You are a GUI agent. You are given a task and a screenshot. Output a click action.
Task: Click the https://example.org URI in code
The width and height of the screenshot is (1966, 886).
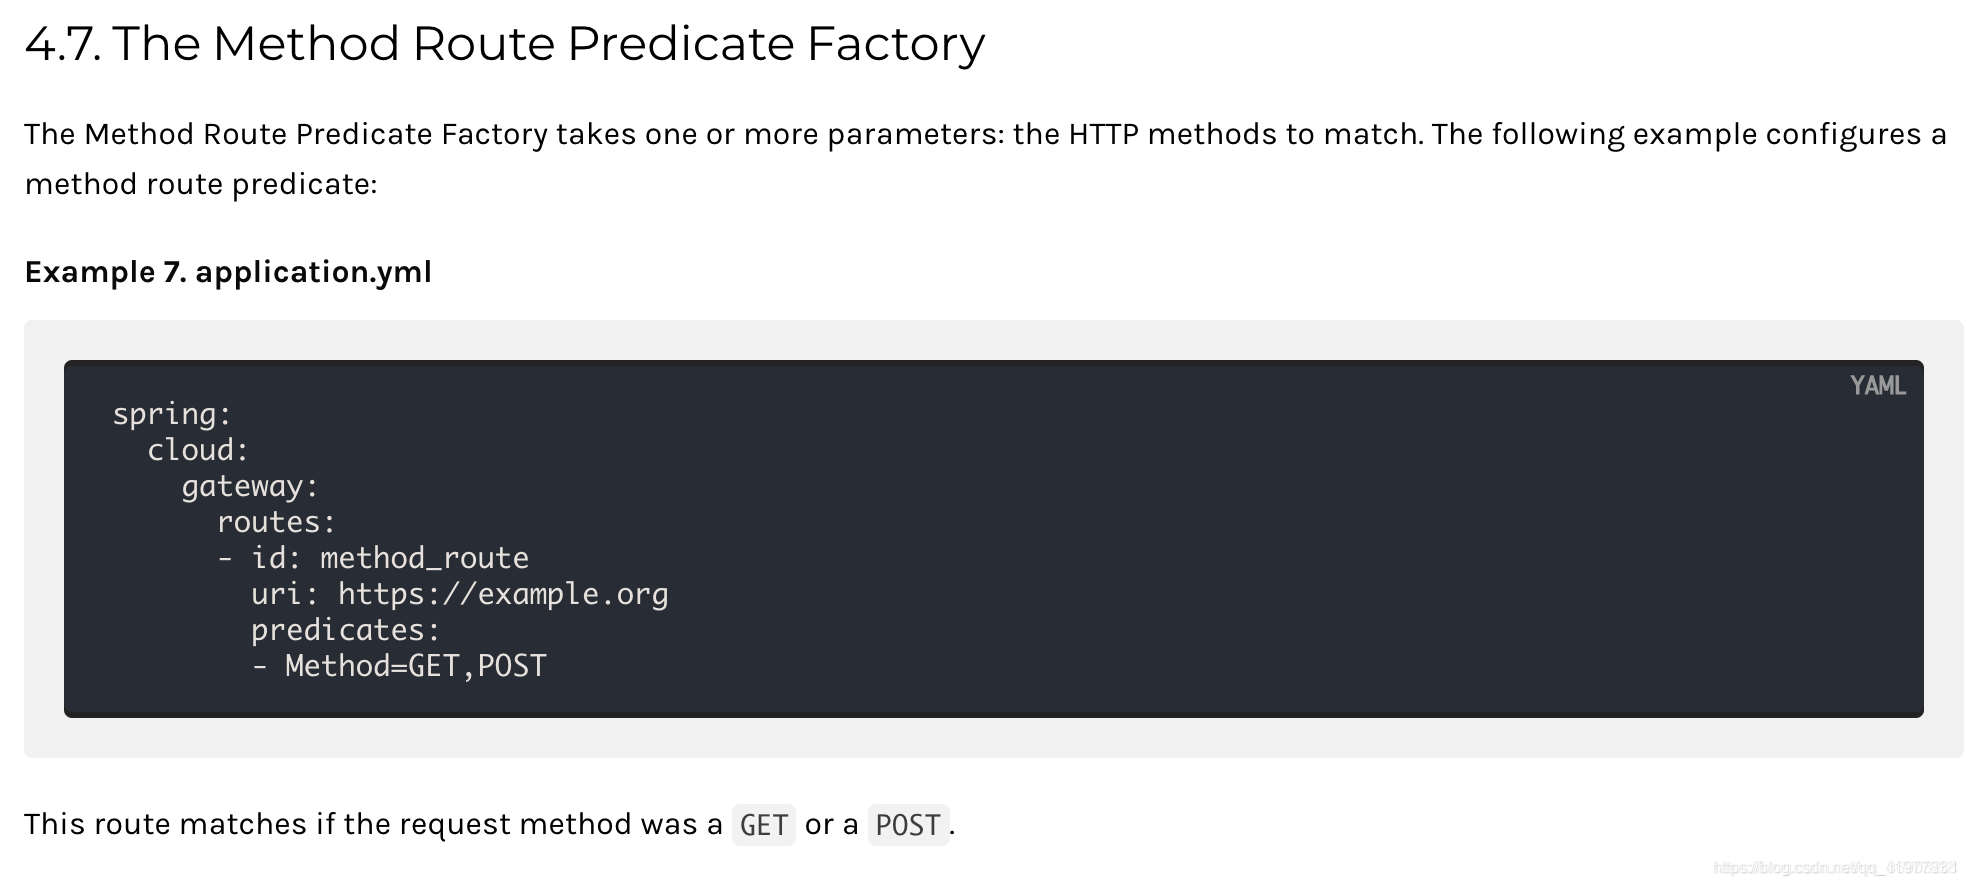pos(503,594)
